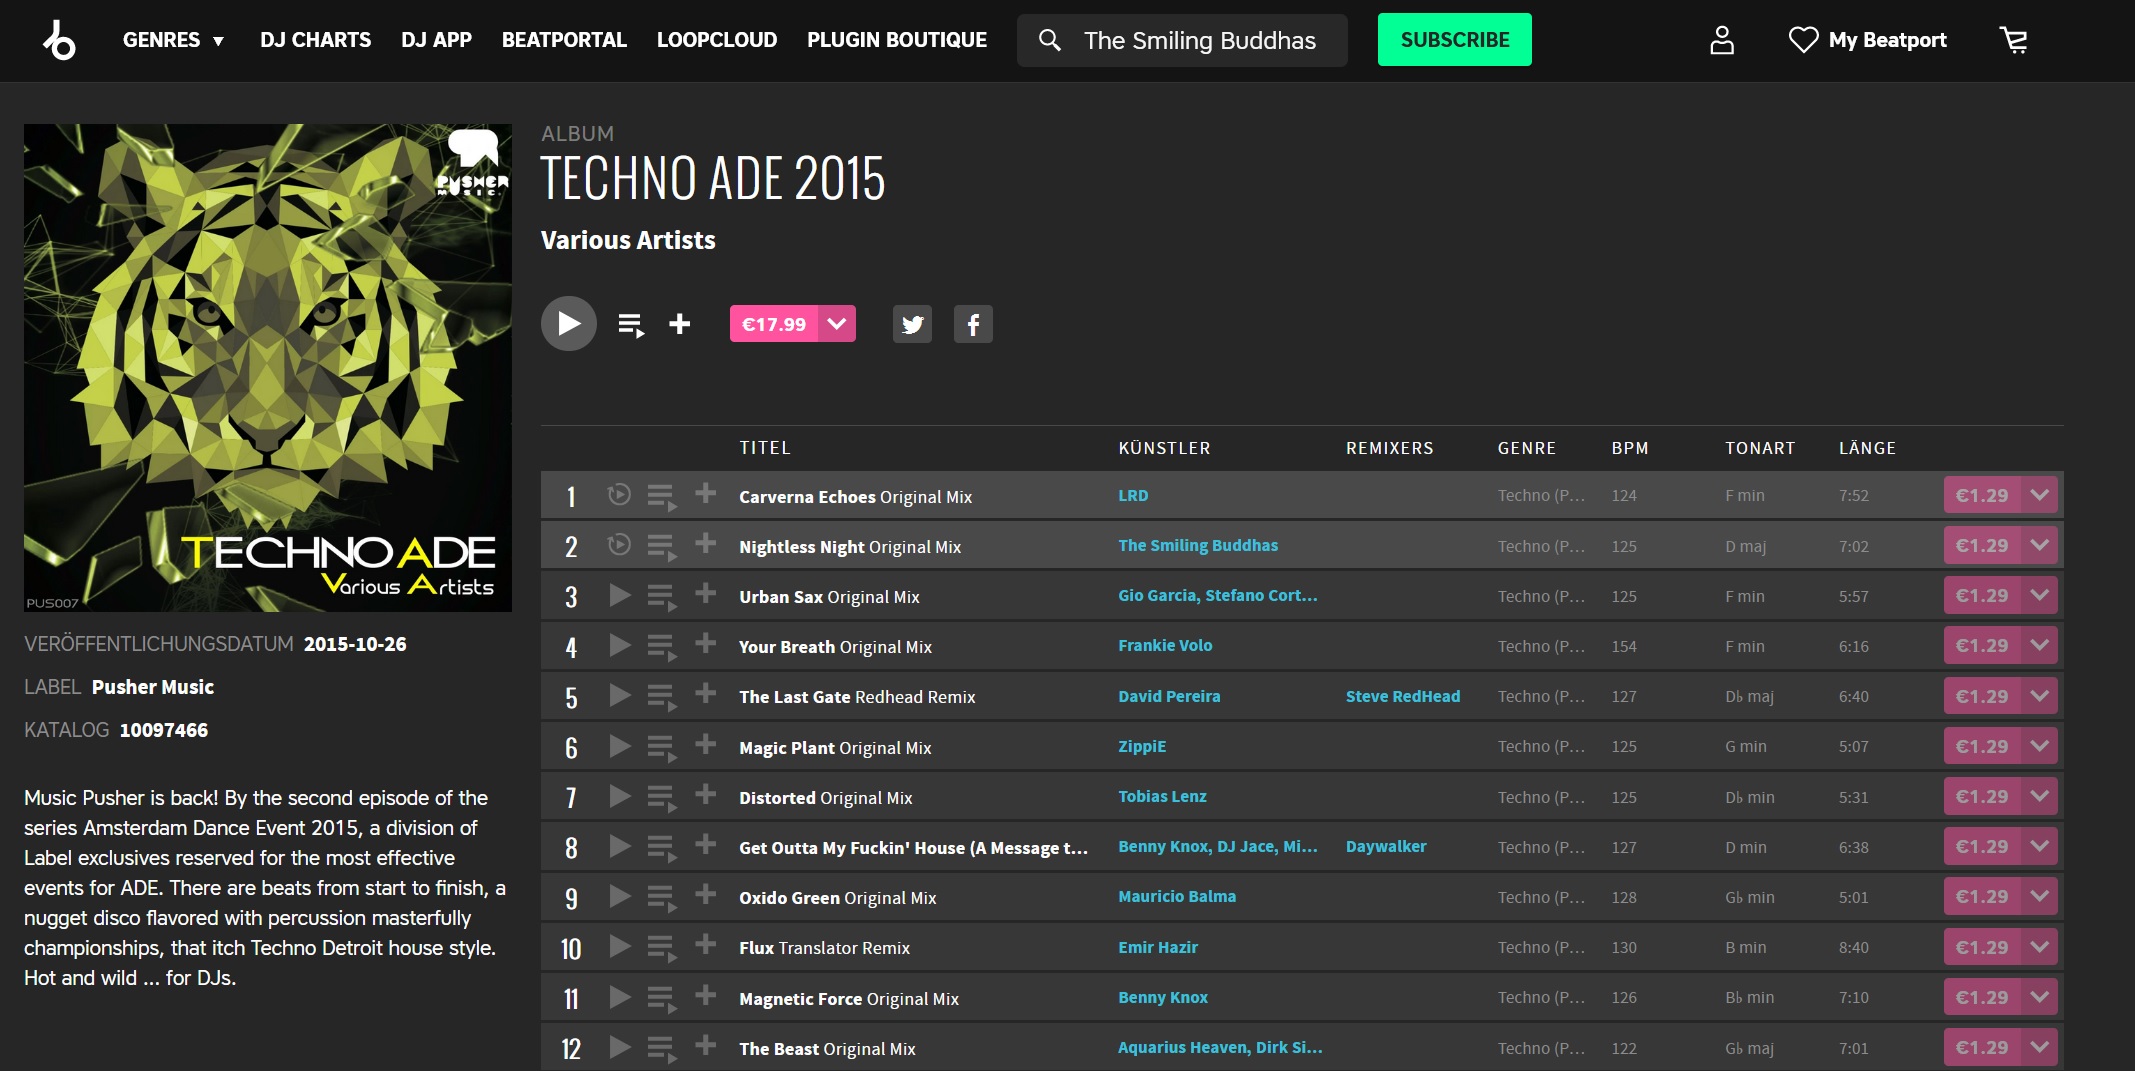Open remixer Daywalker link
This screenshot has width=2135, height=1071.
[1386, 846]
